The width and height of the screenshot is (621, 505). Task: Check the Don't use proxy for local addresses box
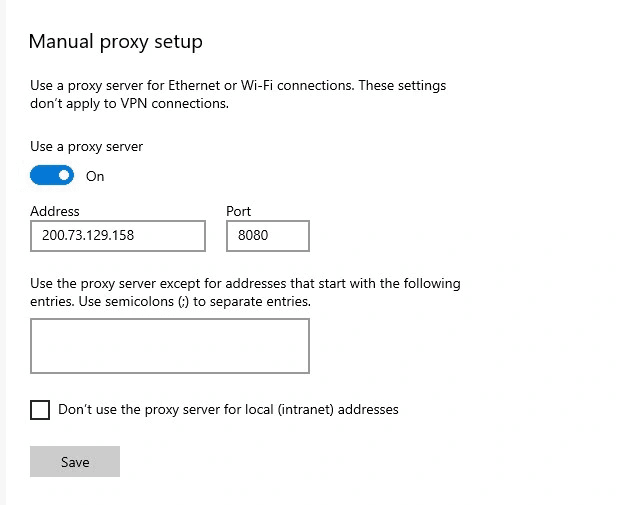[x=40, y=410]
